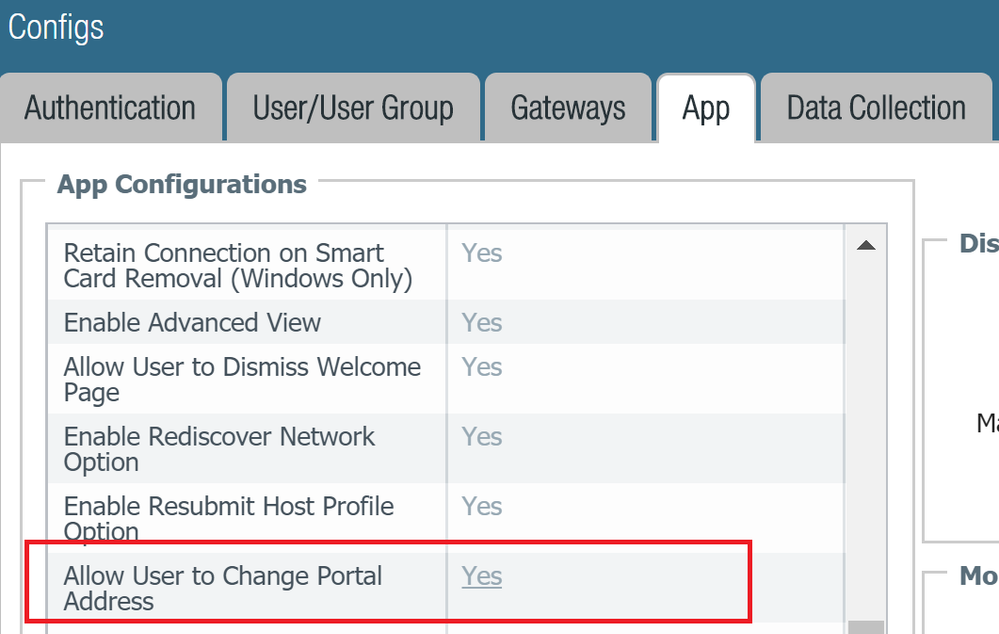The image size is (999, 634).
Task: Click the Yes link for Allow User to Change Portal Address
Action: (482, 576)
